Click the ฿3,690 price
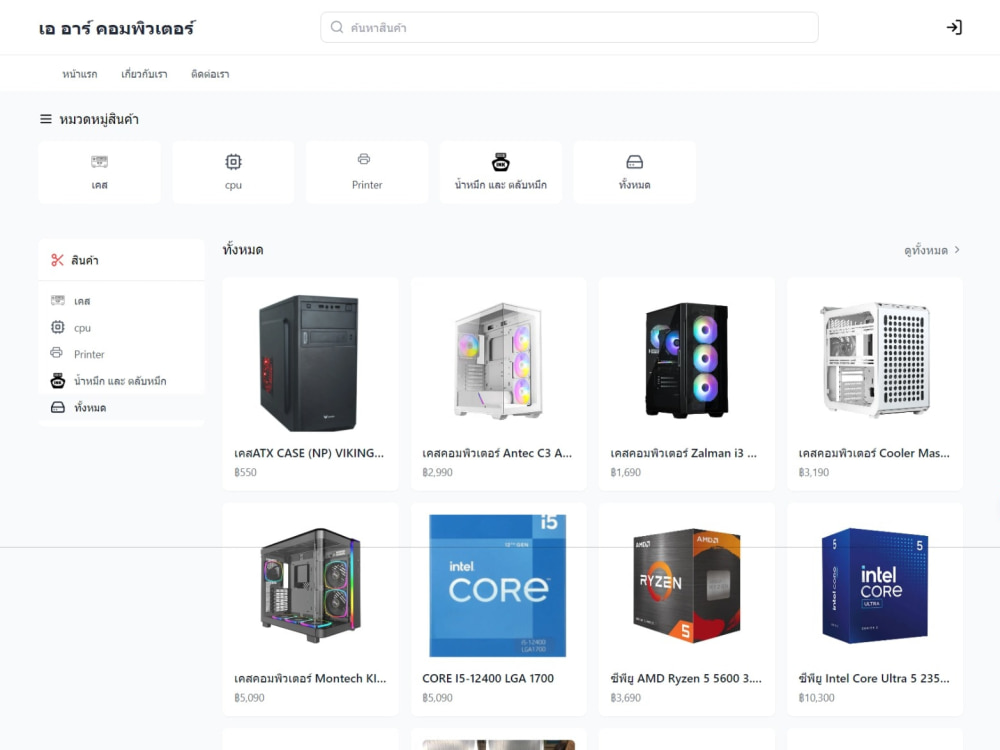This screenshot has height=750, width=1000. tap(626, 698)
